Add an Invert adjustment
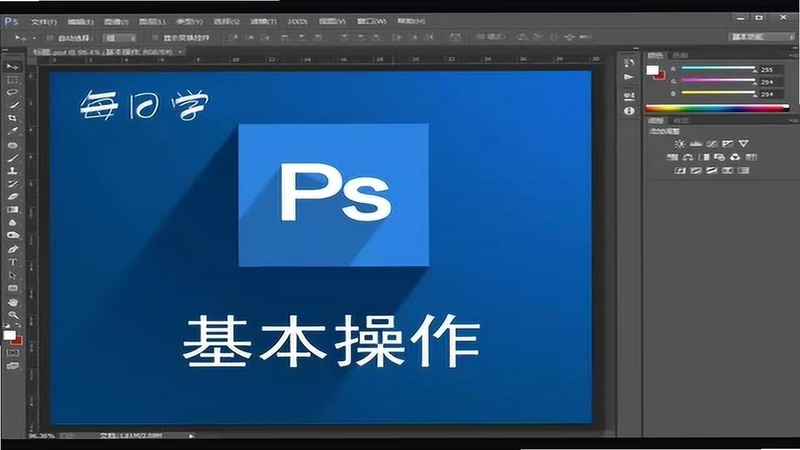 (680, 170)
